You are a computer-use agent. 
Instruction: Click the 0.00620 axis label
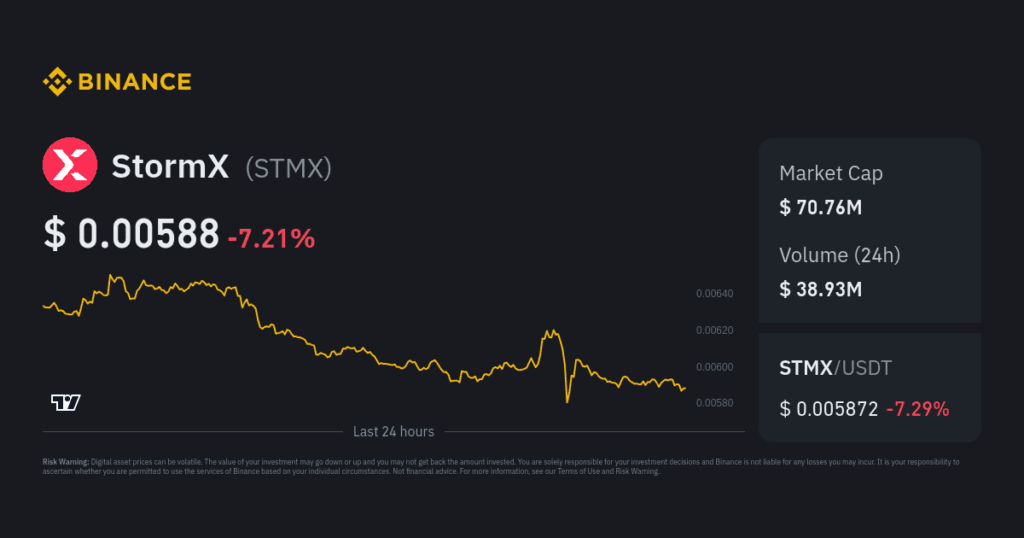714,330
